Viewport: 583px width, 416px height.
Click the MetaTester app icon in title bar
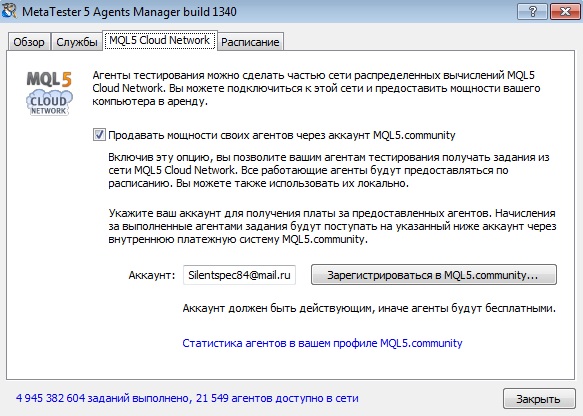click(x=9, y=11)
